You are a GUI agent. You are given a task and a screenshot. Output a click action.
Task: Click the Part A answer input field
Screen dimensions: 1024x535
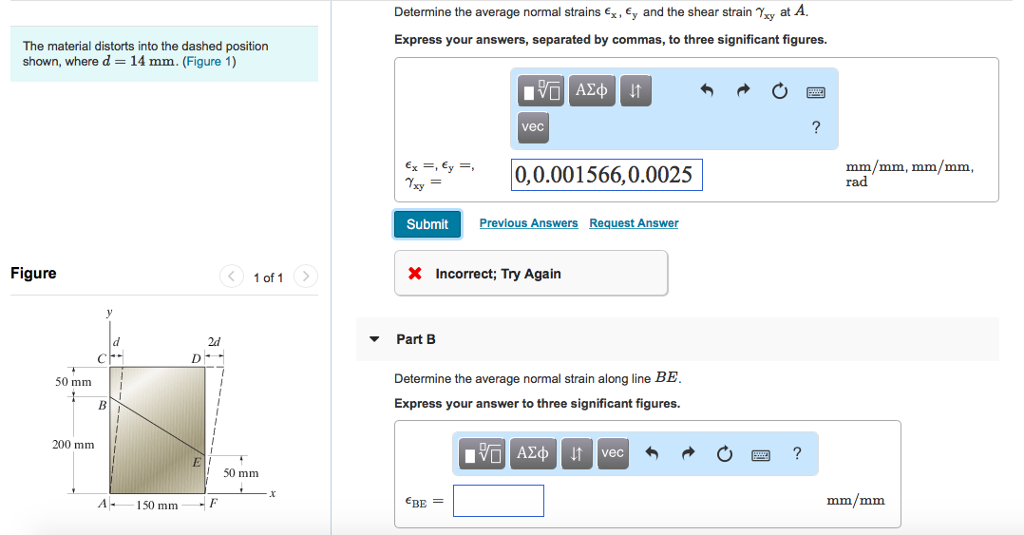point(607,175)
